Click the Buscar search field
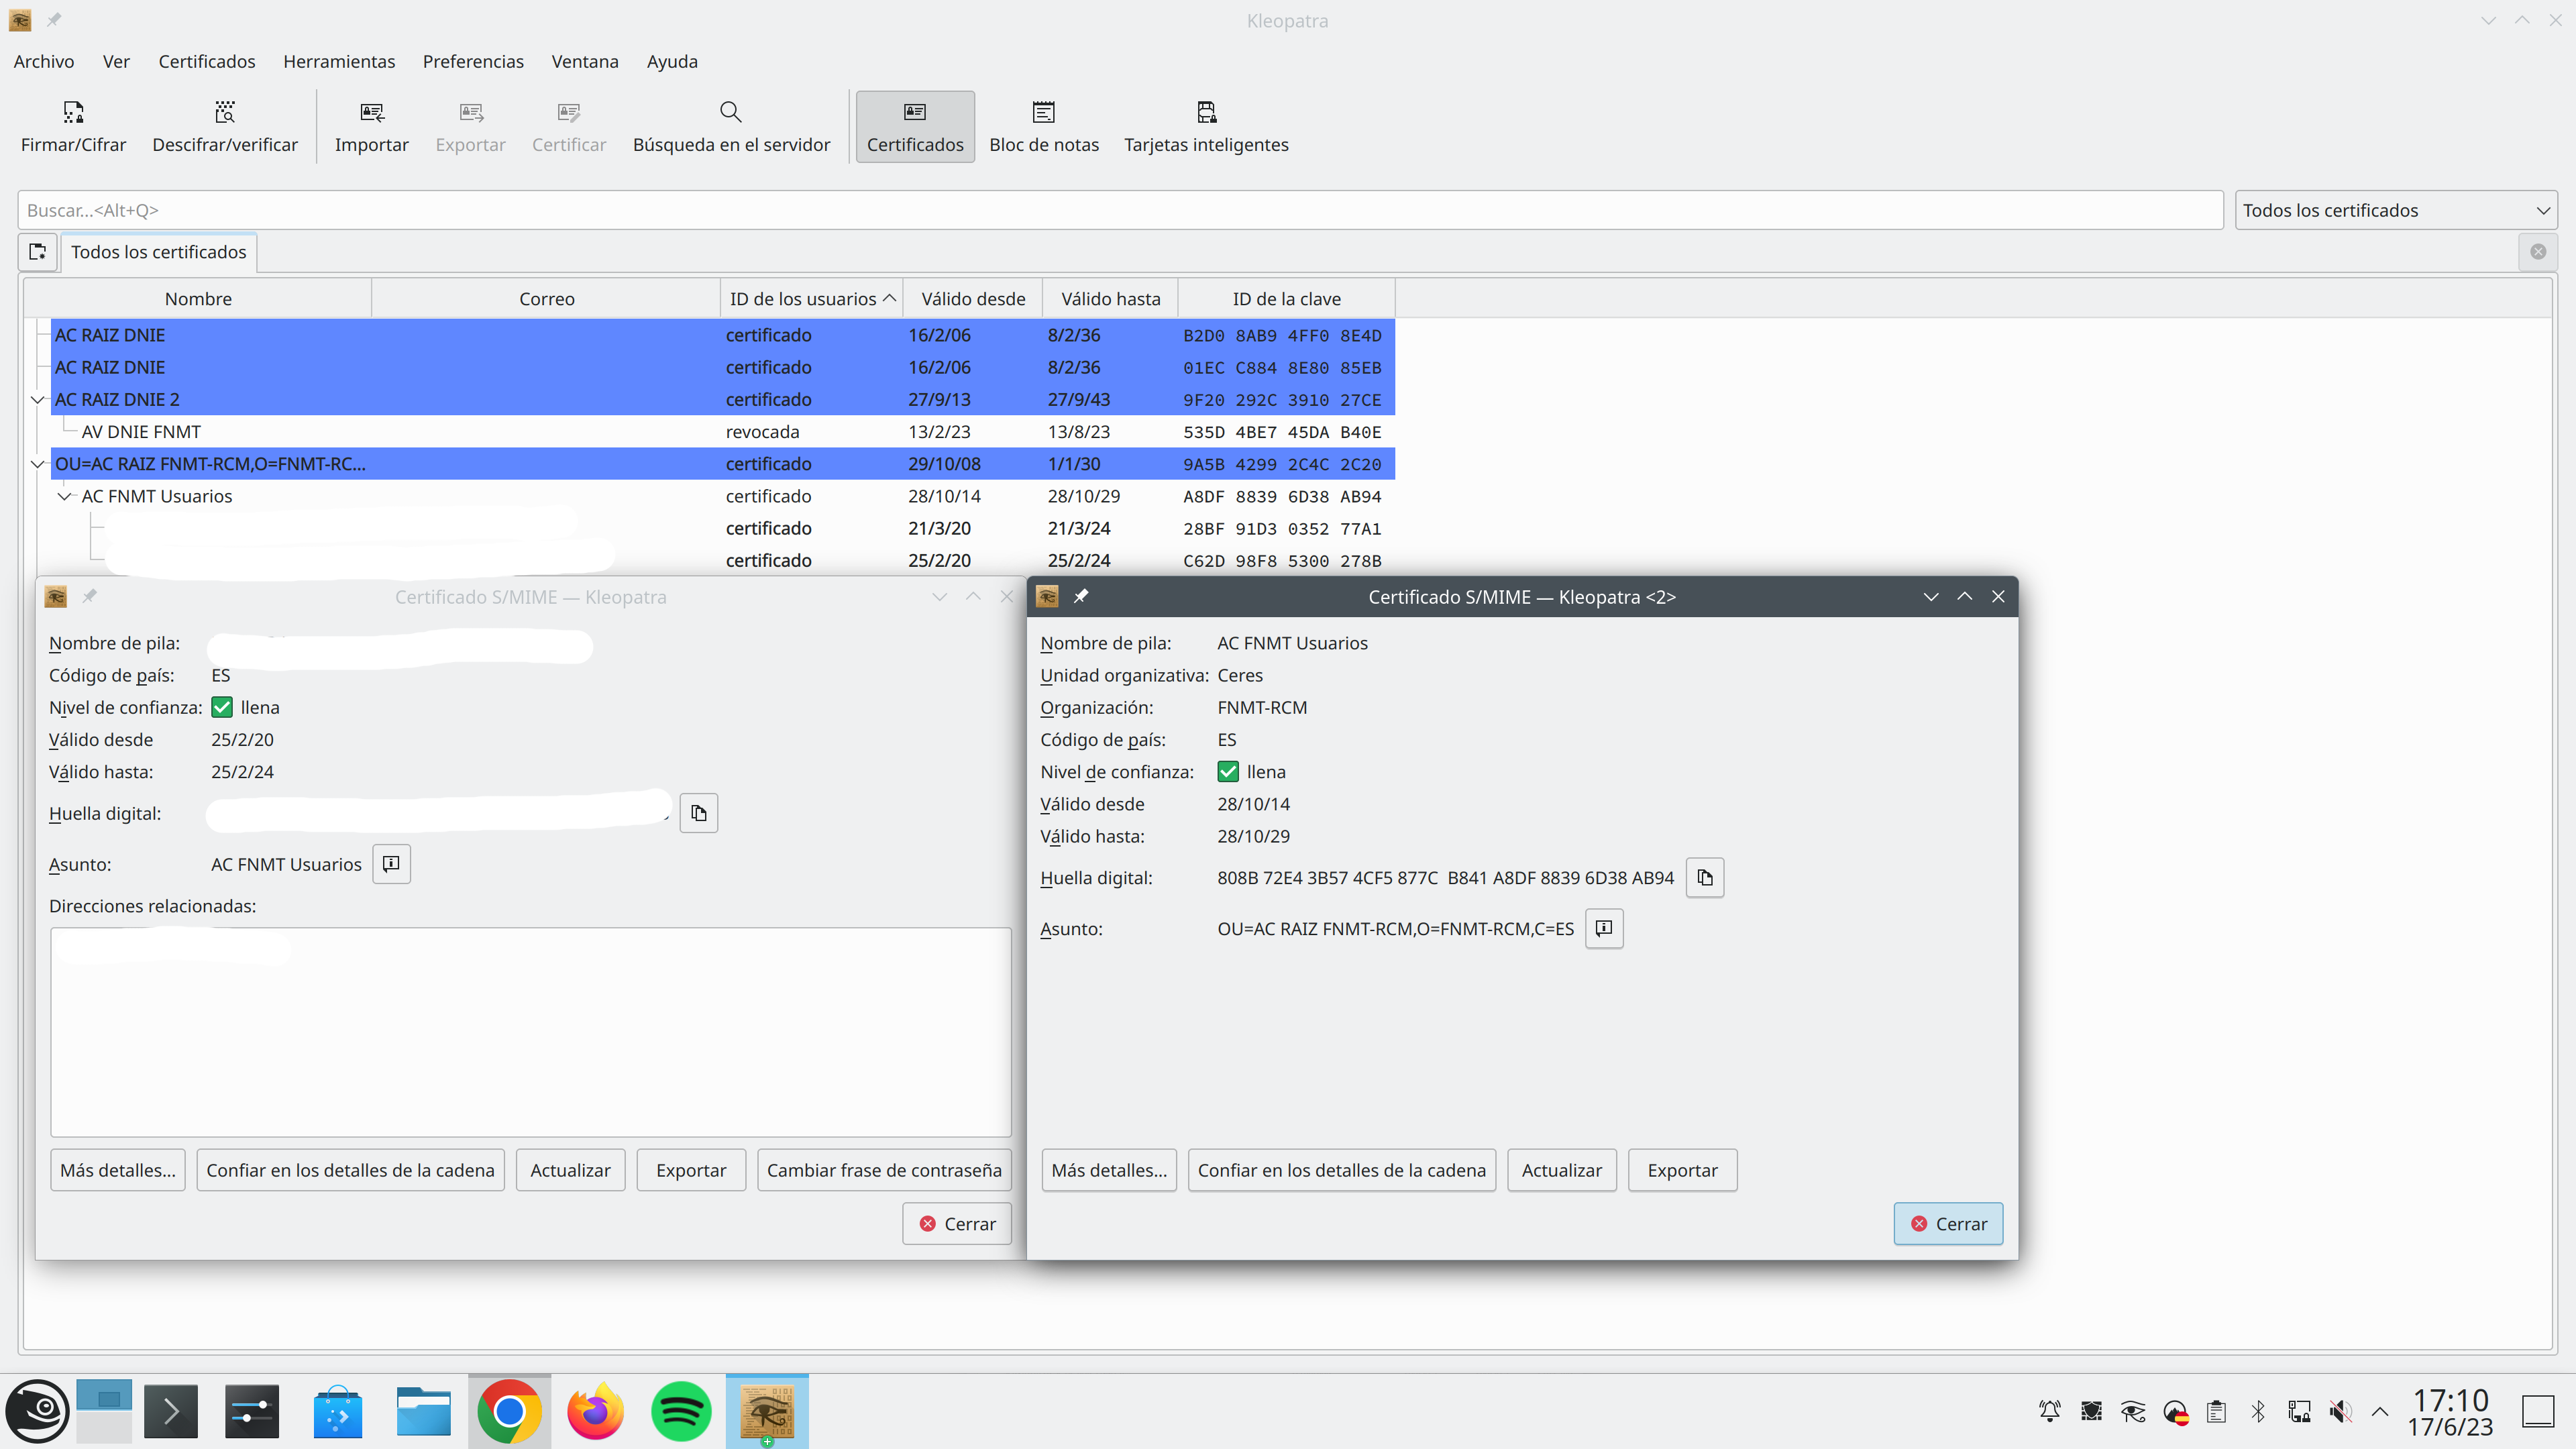 click(x=1120, y=210)
